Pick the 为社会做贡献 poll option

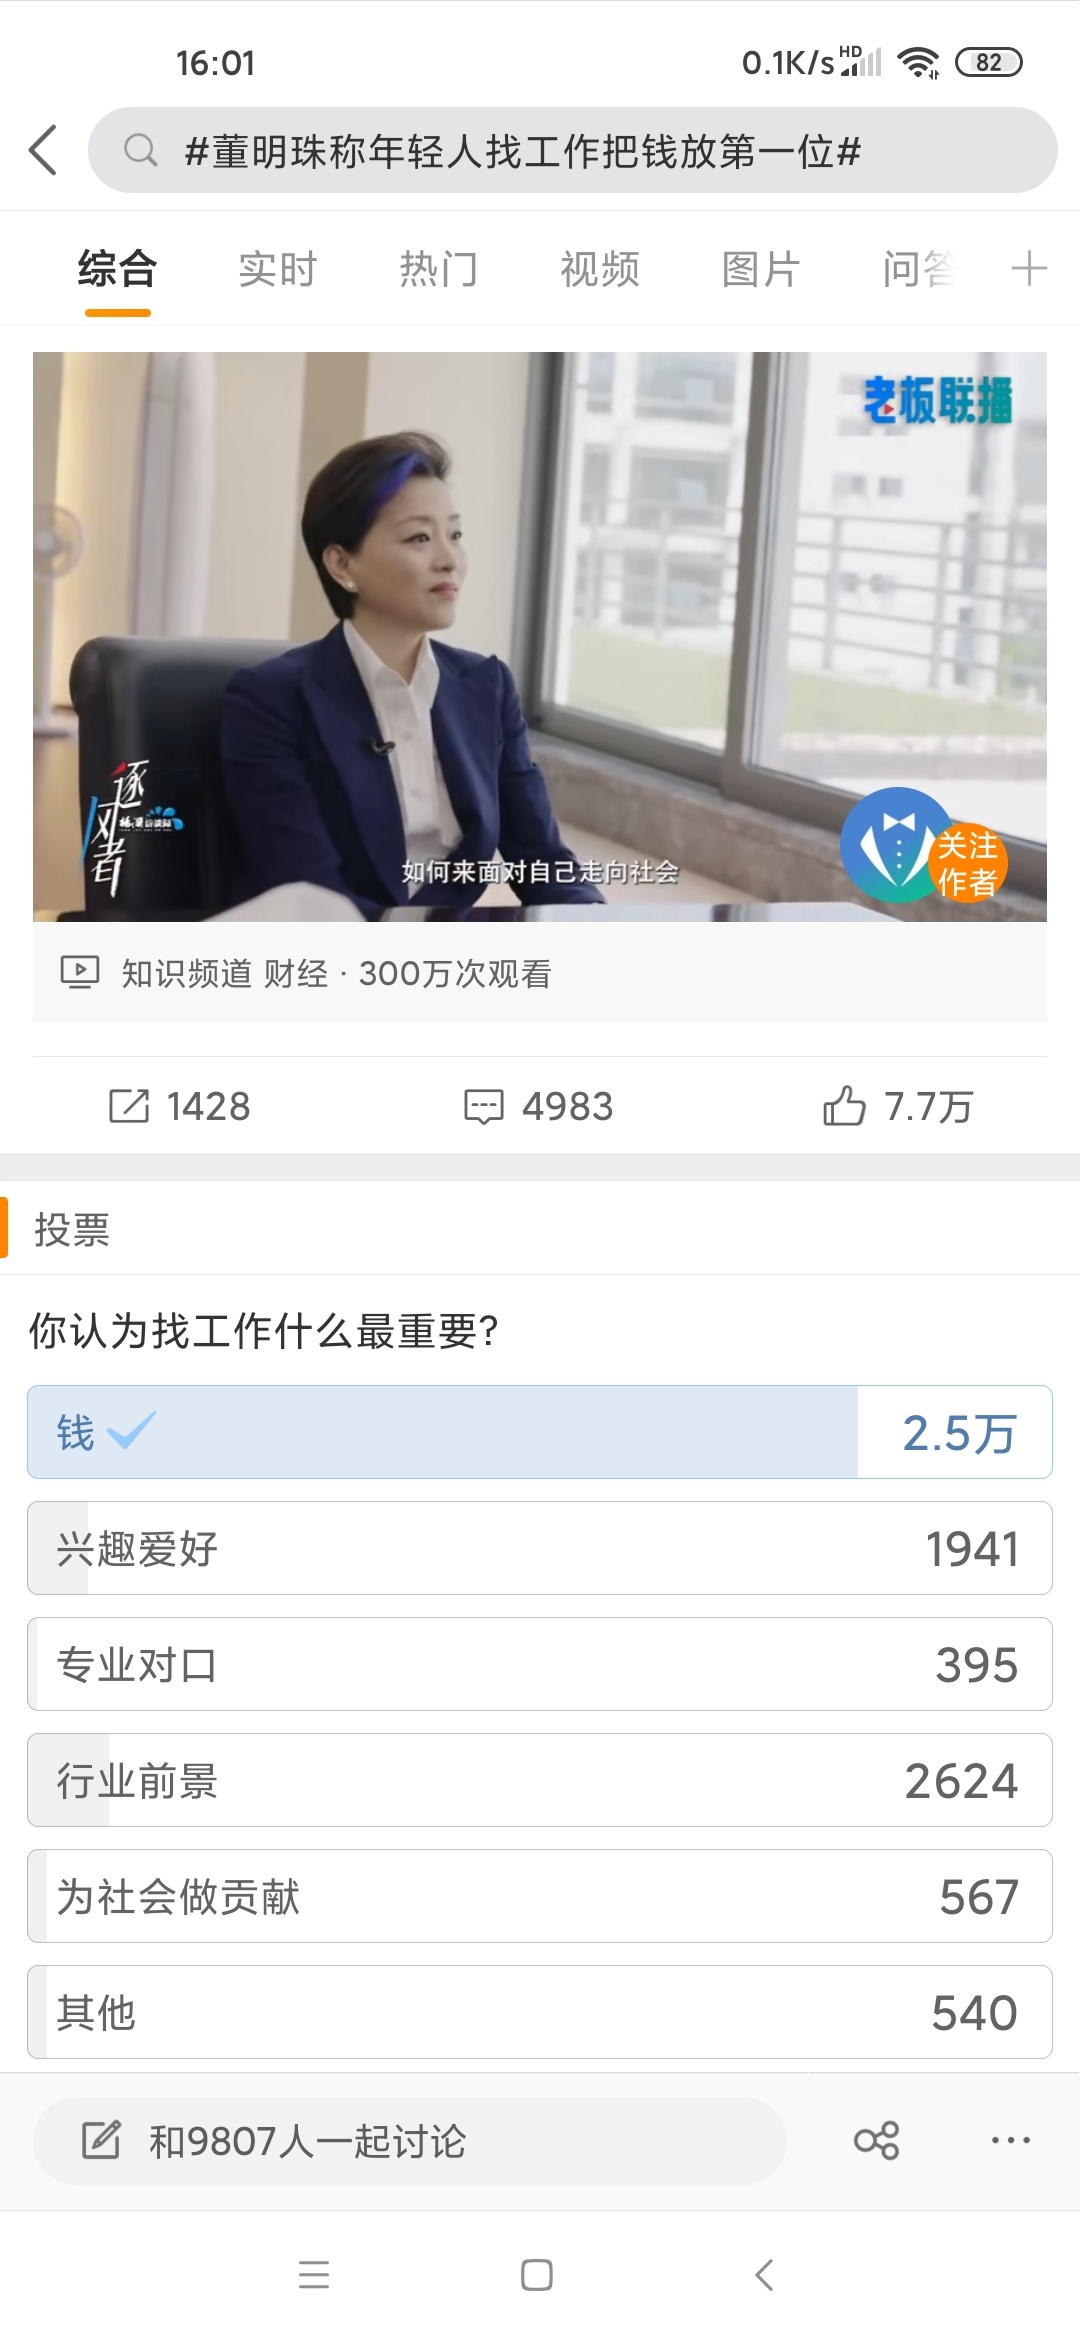[540, 1896]
